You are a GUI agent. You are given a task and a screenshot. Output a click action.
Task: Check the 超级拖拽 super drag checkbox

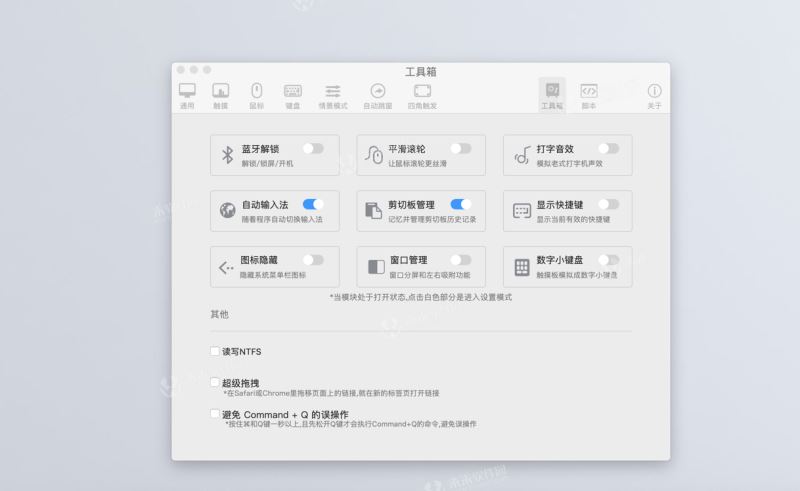click(x=215, y=382)
